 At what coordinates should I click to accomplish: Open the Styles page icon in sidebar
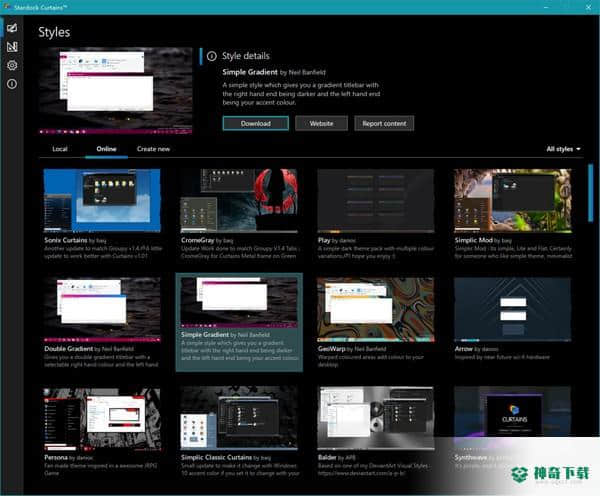pos(12,28)
